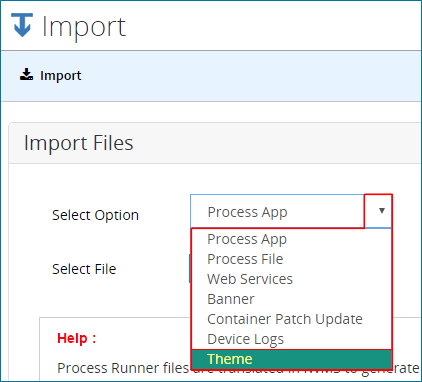Pick the Container Patch Update option

point(285,319)
